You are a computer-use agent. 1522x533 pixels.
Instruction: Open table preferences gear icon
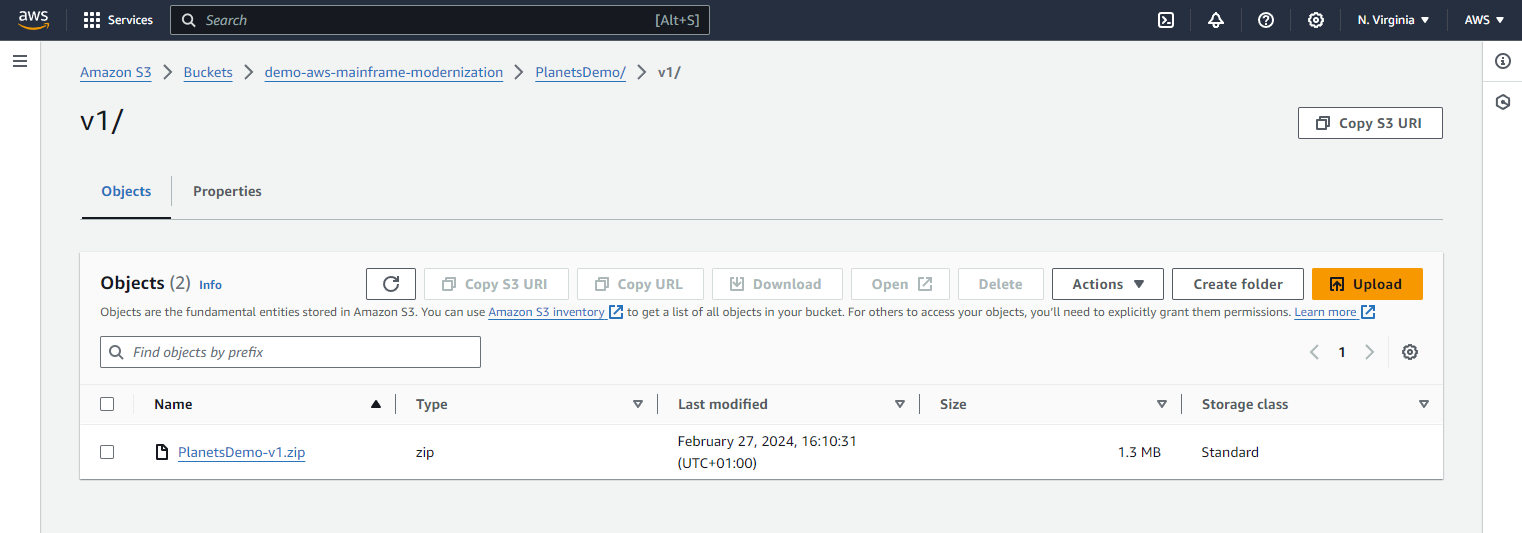pyautogui.click(x=1410, y=352)
